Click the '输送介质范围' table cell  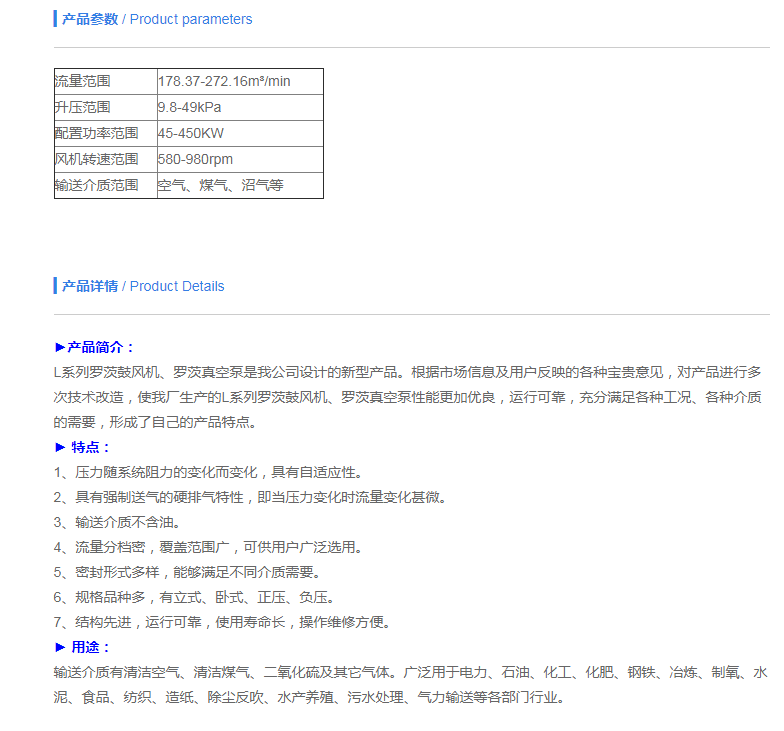(x=106, y=186)
